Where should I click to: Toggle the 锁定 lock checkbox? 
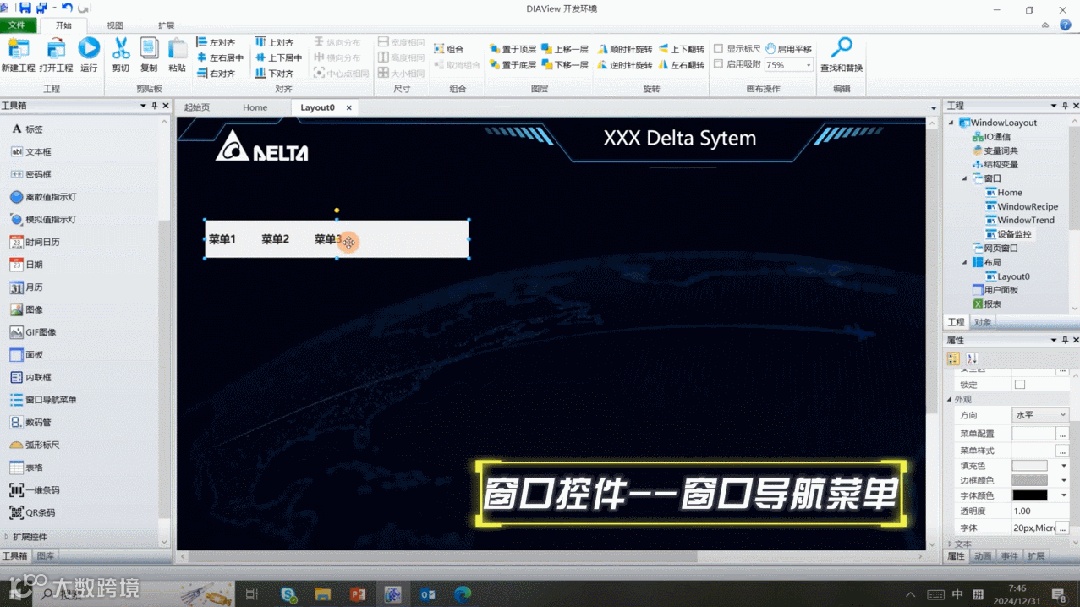coord(1020,384)
